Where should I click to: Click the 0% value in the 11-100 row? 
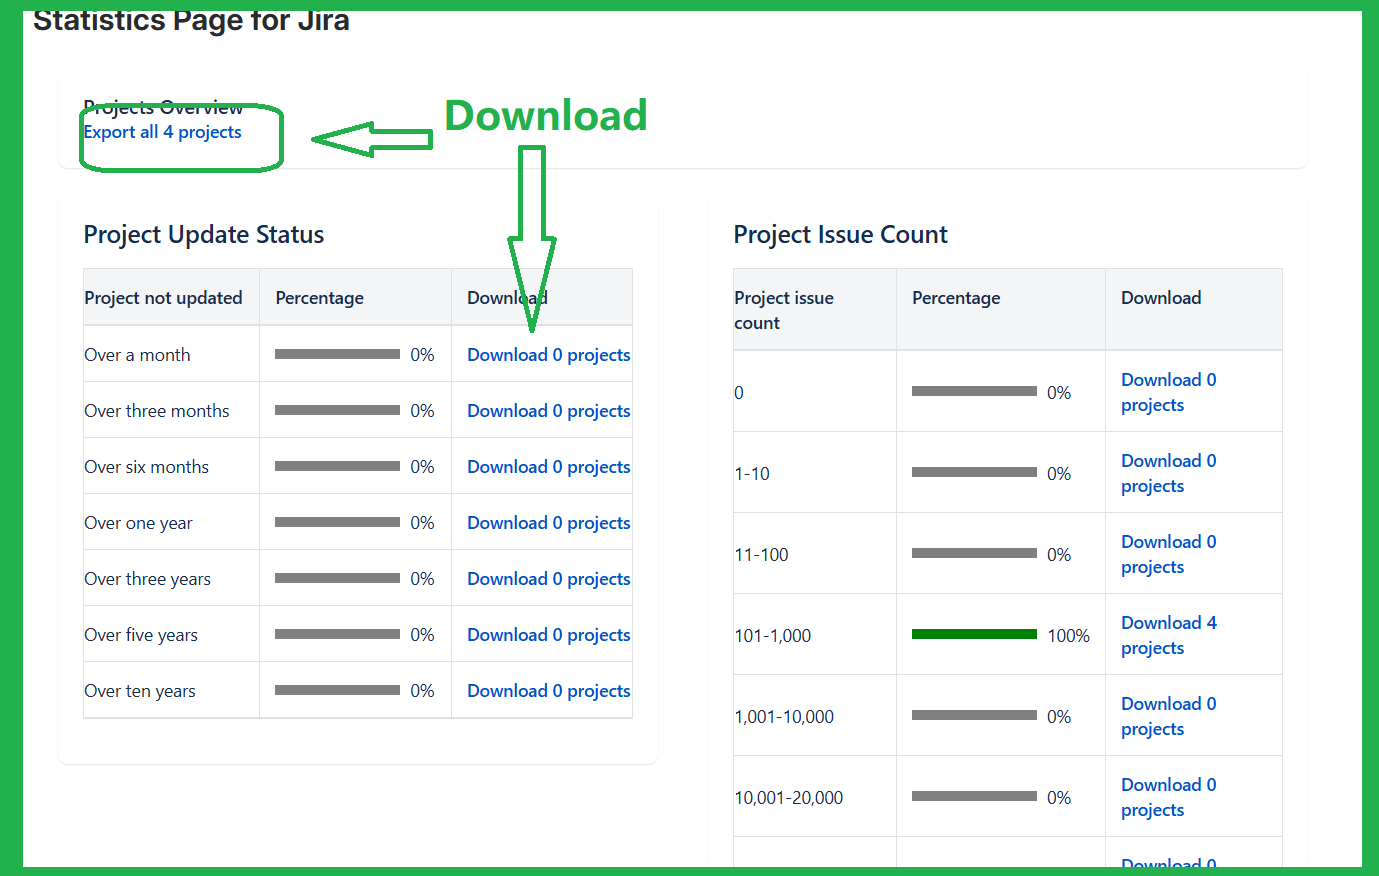(x=1059, y=555)
